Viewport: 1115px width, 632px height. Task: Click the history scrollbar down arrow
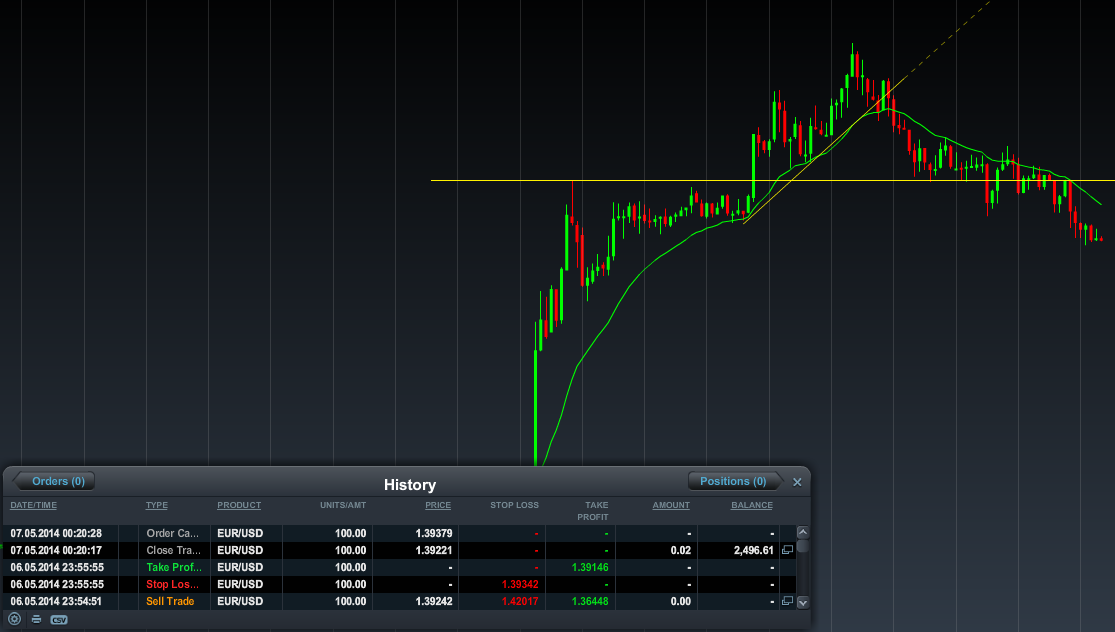(803, 603)
